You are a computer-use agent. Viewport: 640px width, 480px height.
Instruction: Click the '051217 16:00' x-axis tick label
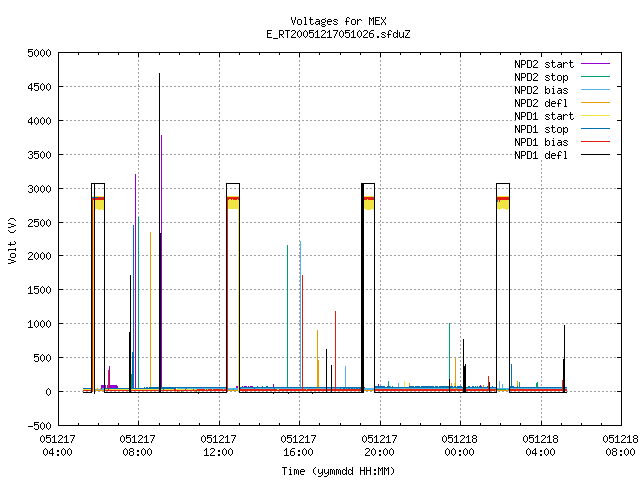click(298, 445)
